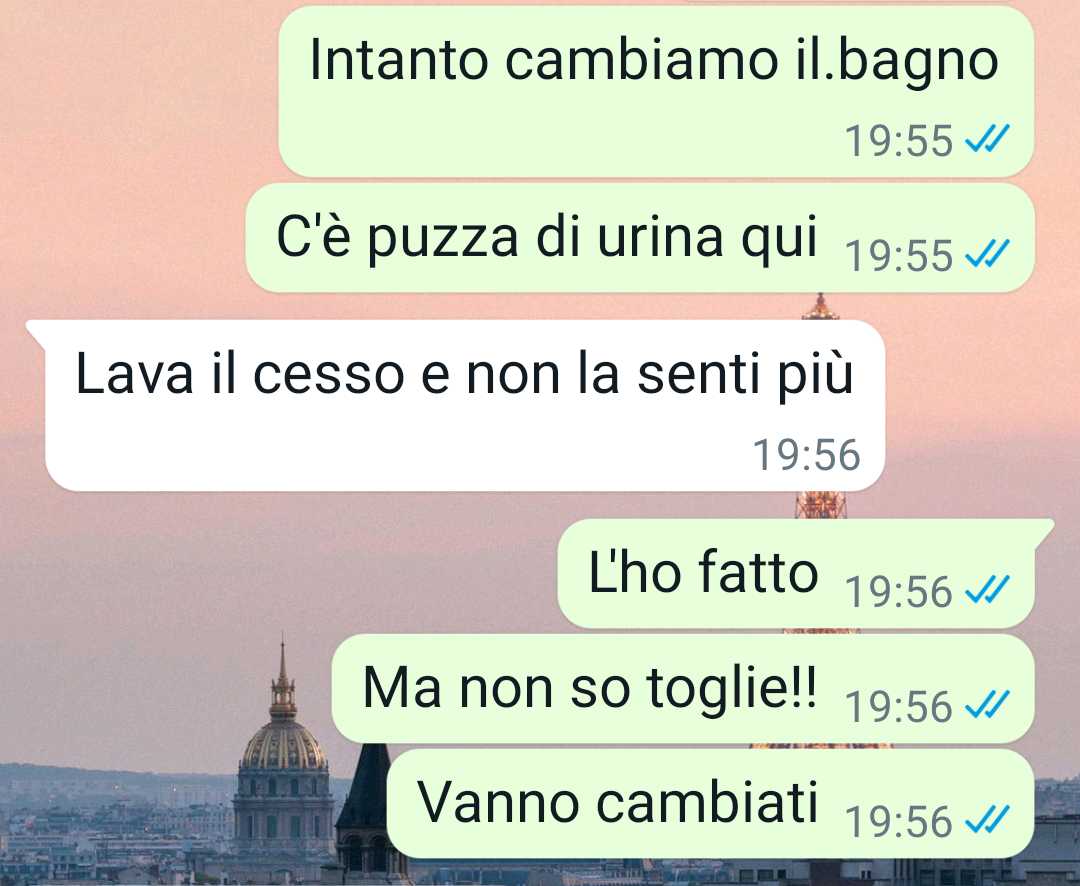Click the 19:55 time next to 'urina qui'
Viewport: 1080px width, 886px height.
click(899, 256)
